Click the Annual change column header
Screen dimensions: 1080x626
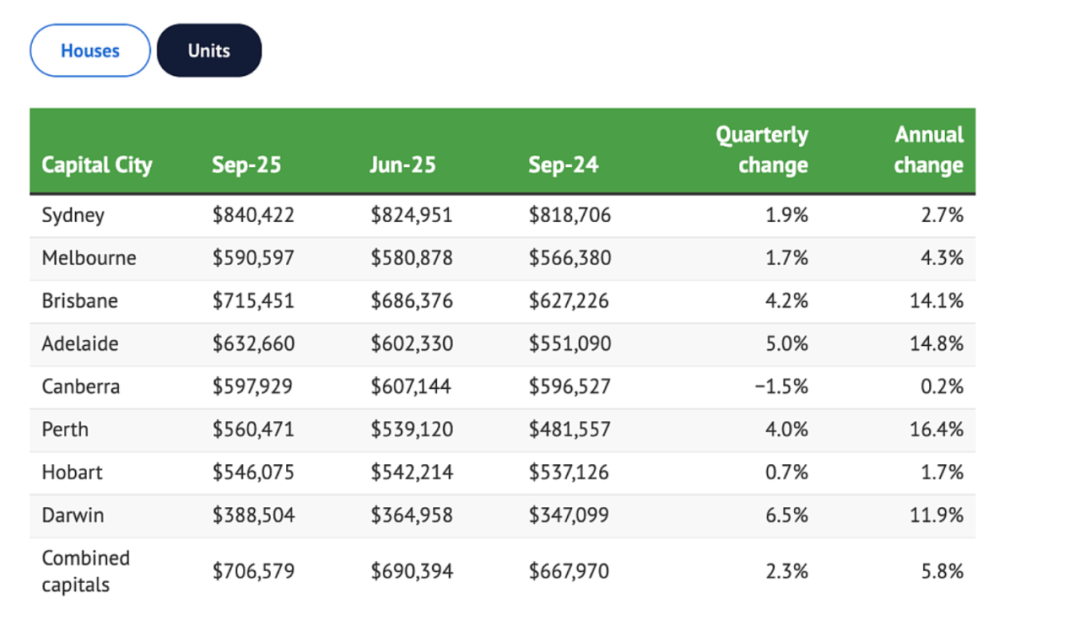pyautogui.click(x=928, y=150)
